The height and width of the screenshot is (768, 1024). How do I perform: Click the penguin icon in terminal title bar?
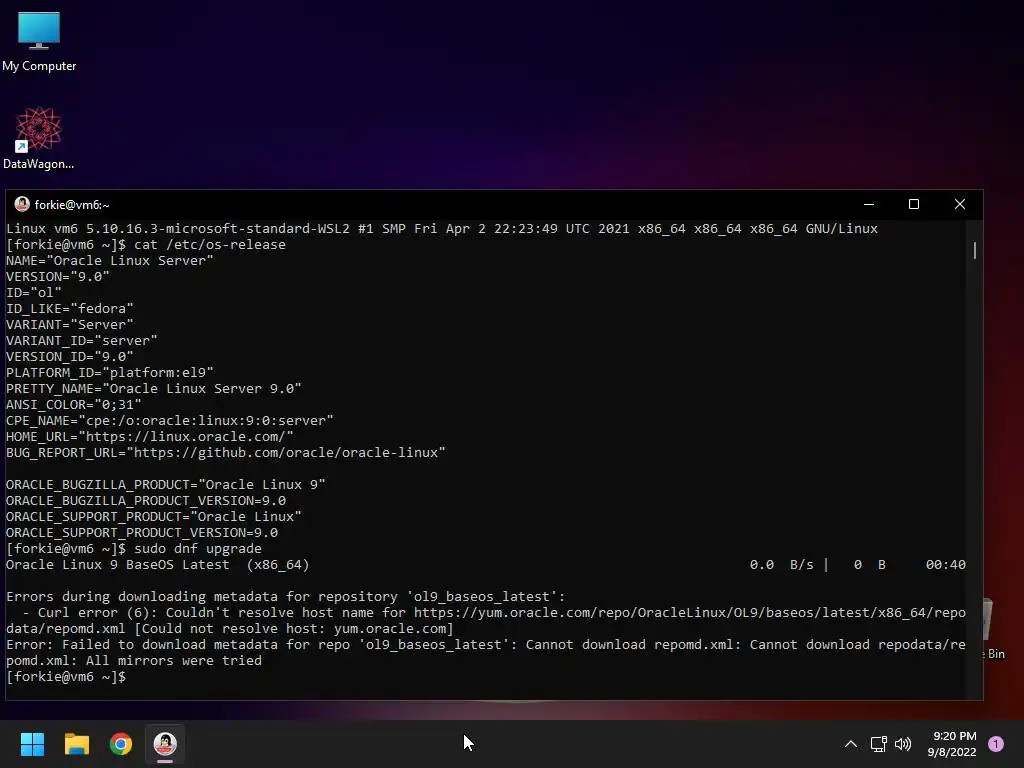(x=22, y=204)
